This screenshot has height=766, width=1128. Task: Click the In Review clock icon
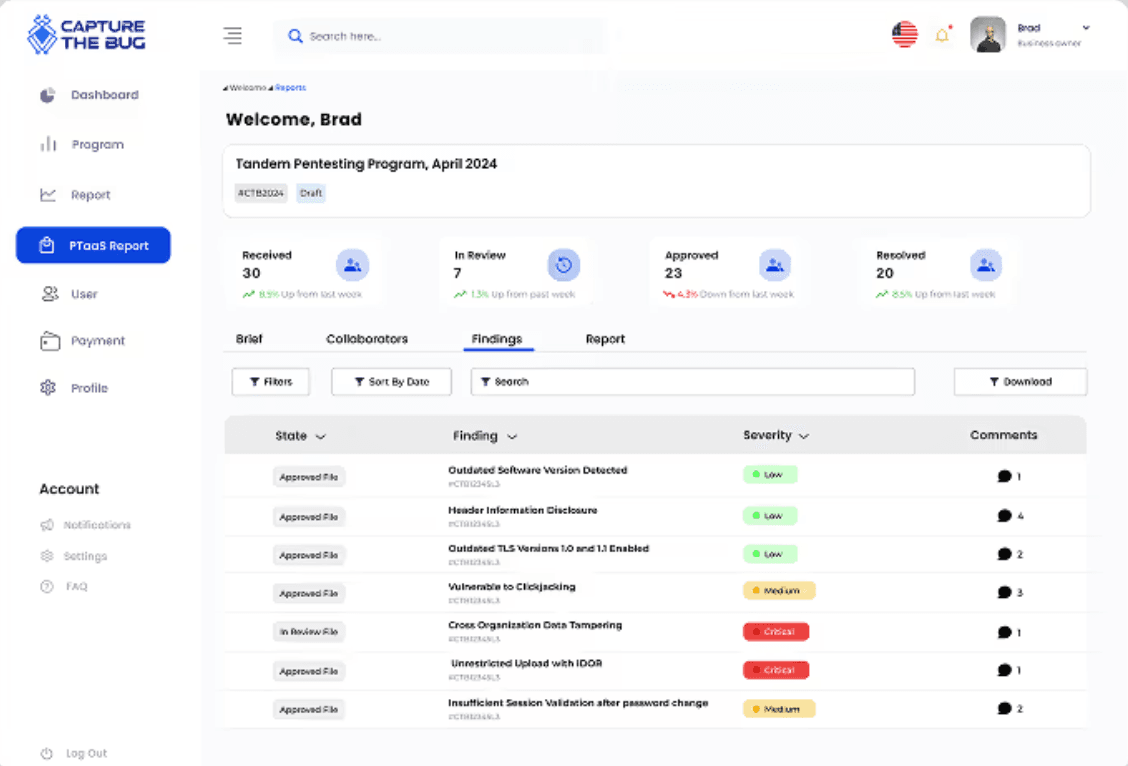(563, 265)
